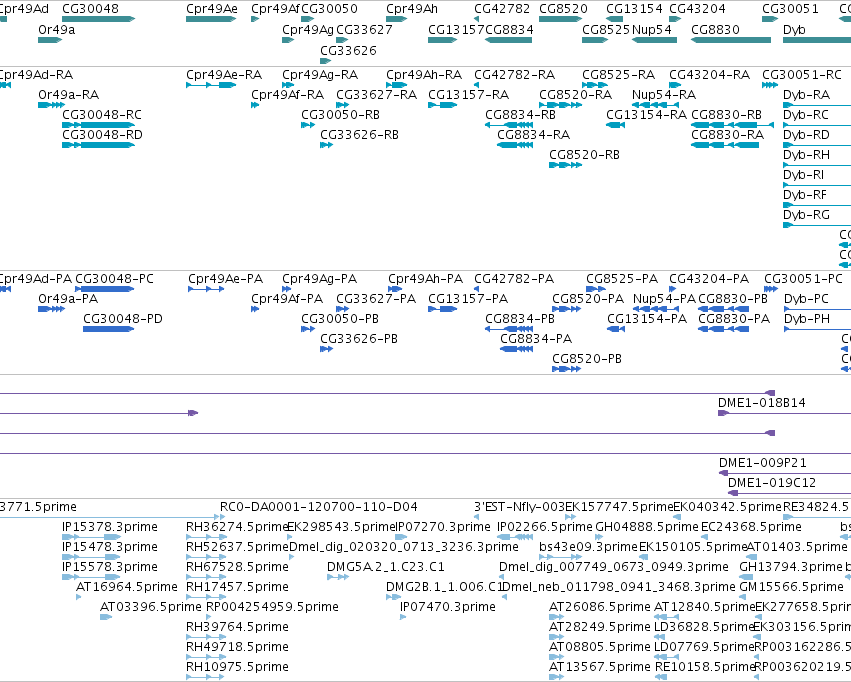
Task: Click the RH67528.5prime EST label
Action: coord(237,566)
